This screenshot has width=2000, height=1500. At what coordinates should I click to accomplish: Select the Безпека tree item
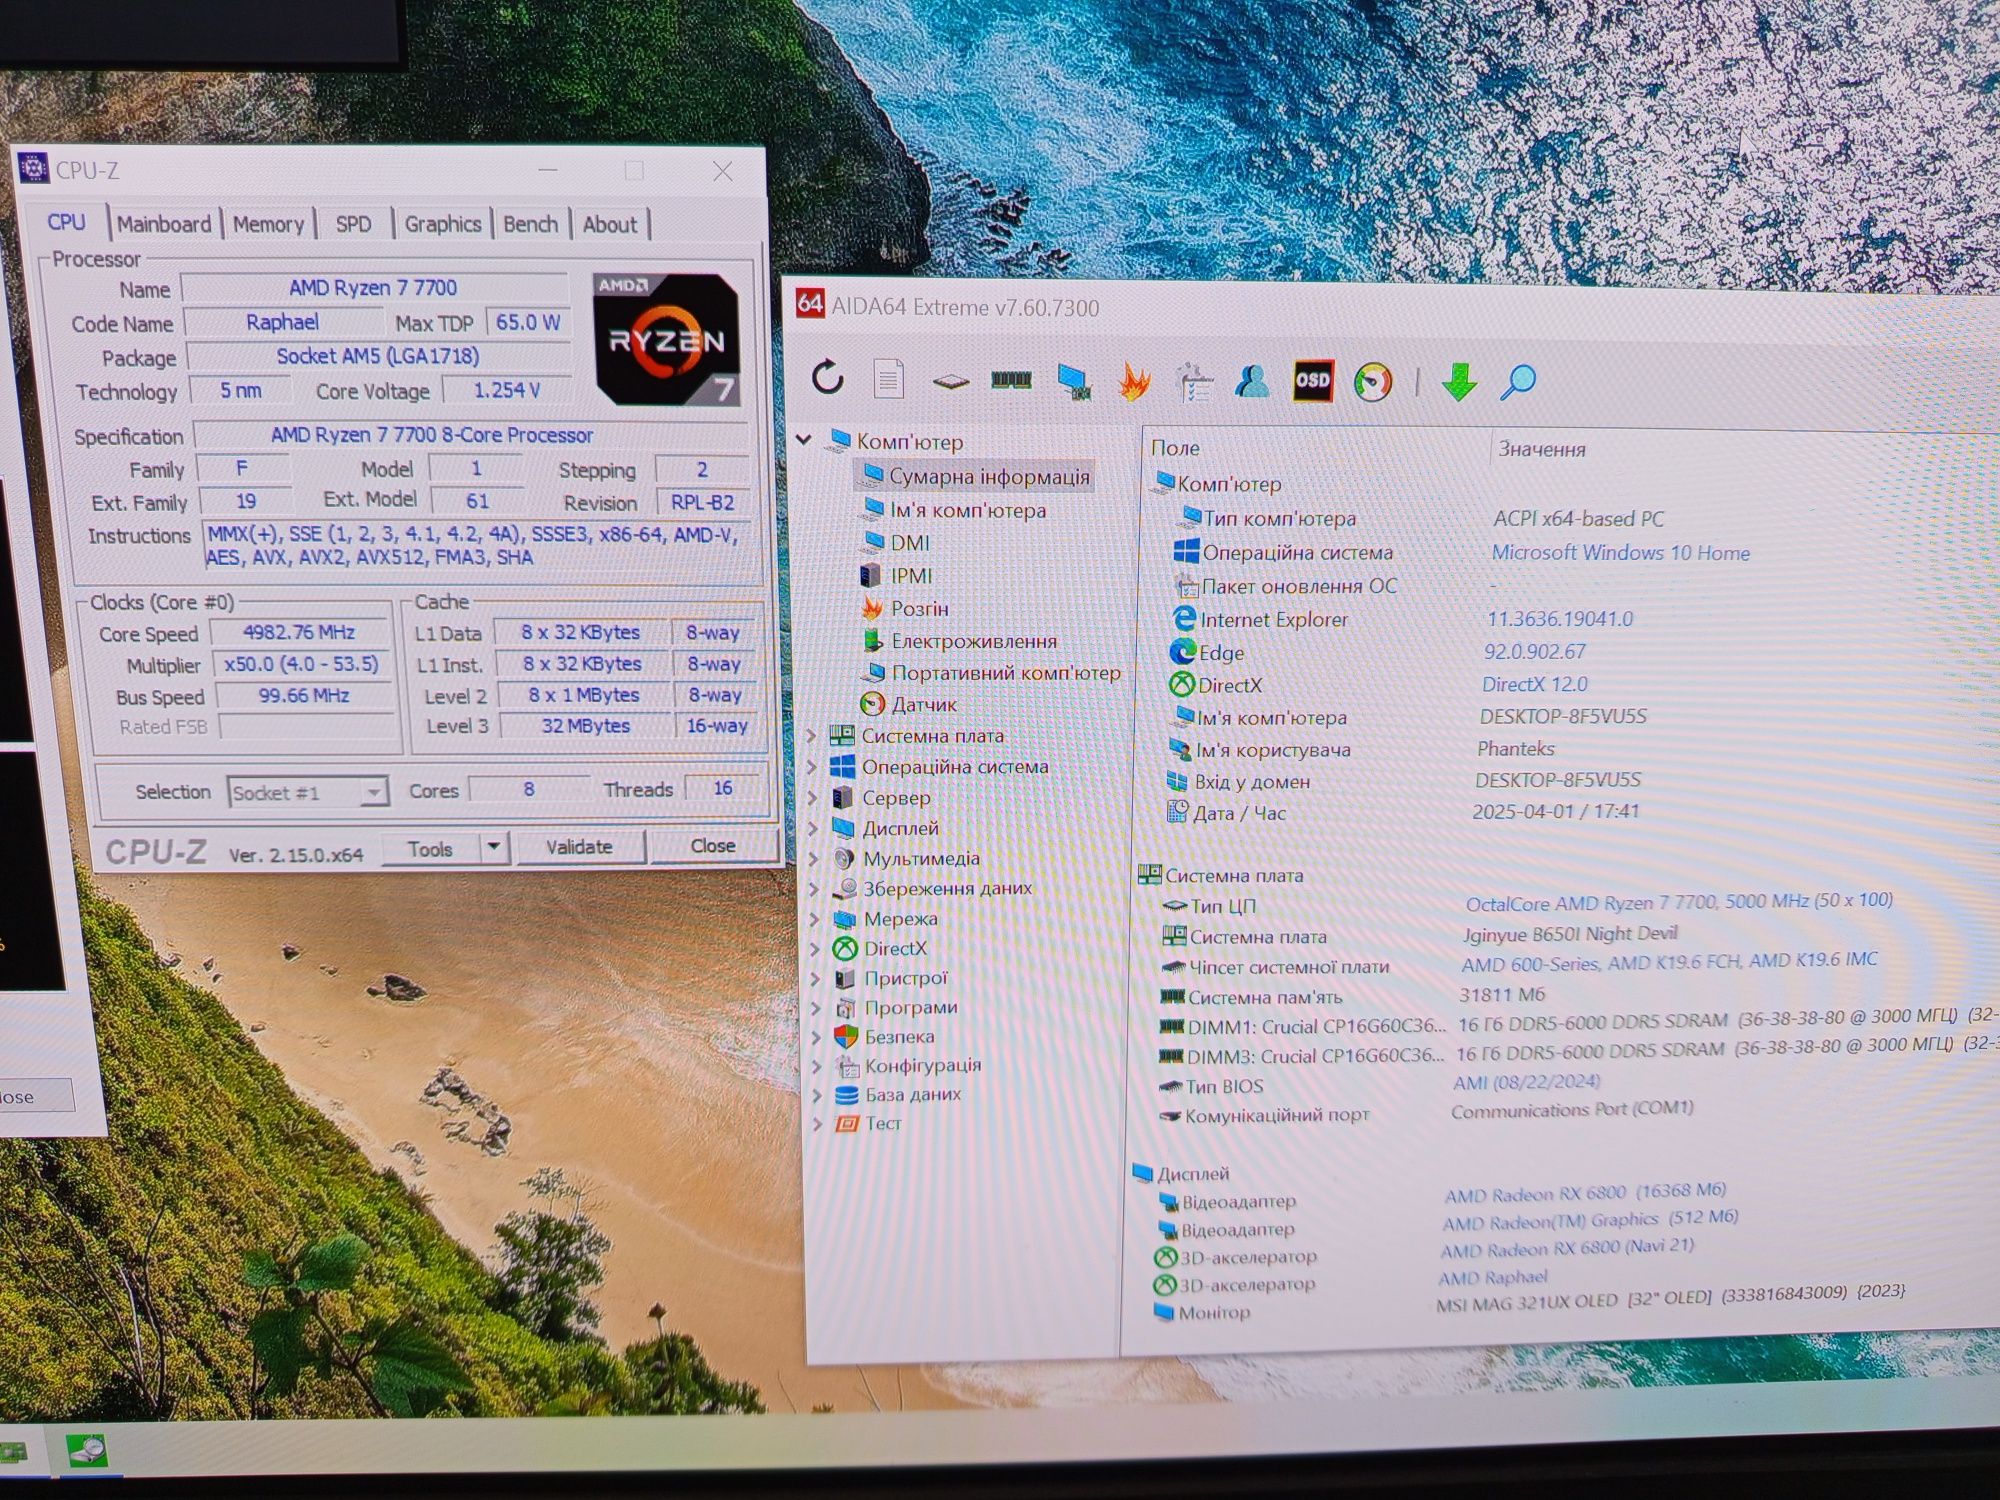coord(899,1037)
